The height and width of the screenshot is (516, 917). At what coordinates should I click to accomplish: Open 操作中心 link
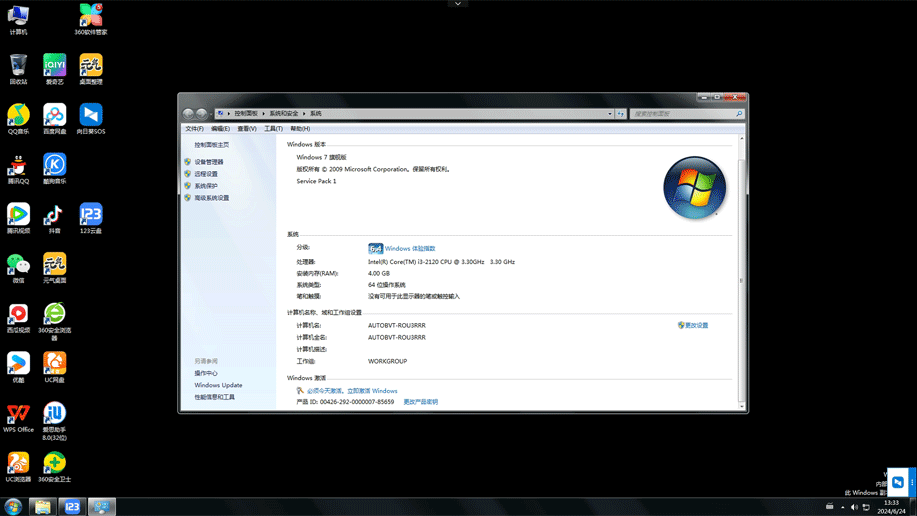pyautogui.click(x=206, y=373)
